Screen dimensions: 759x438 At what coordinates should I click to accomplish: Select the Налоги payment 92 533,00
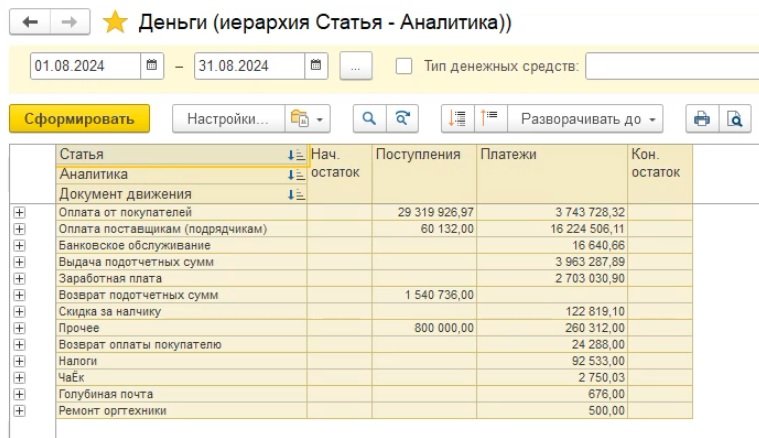pyautogui.click(x=598, y=361)
